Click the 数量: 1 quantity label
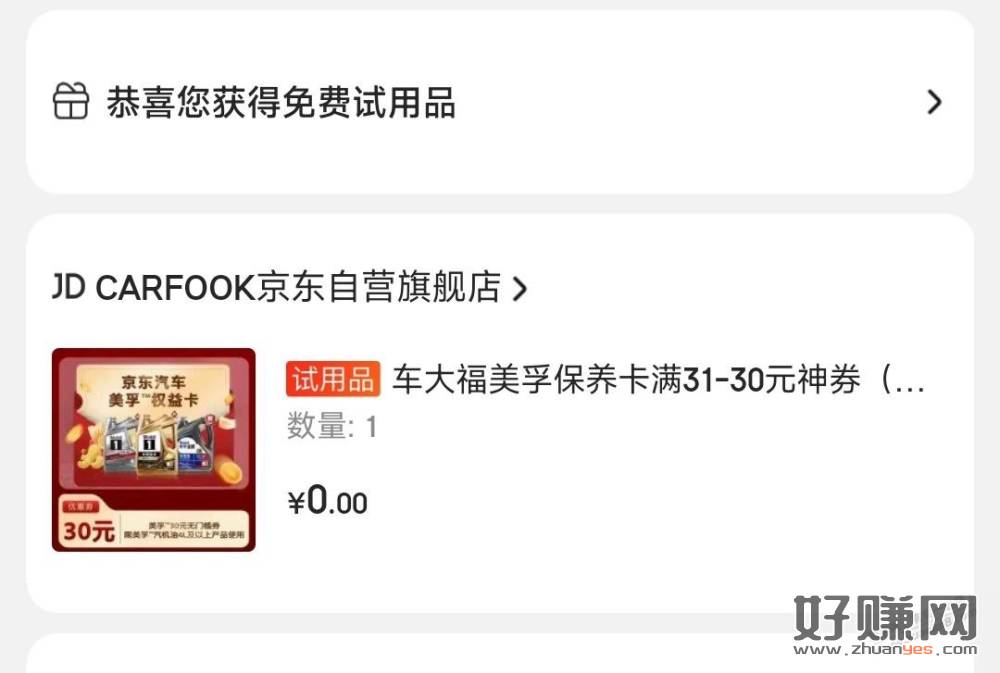This screenshot has height=673, width=1000. (x=332, y=426)
